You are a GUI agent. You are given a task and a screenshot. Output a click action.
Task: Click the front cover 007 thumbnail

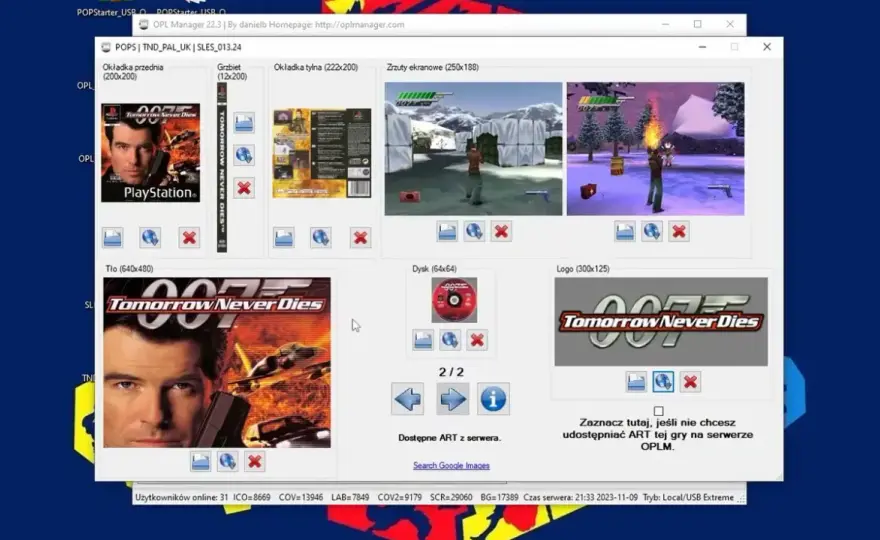[x=150, y=153]
